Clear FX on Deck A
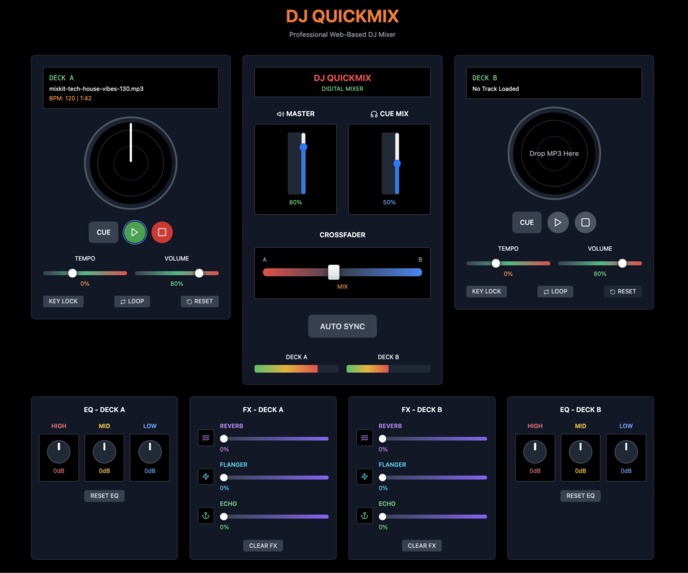 [263, 545]
